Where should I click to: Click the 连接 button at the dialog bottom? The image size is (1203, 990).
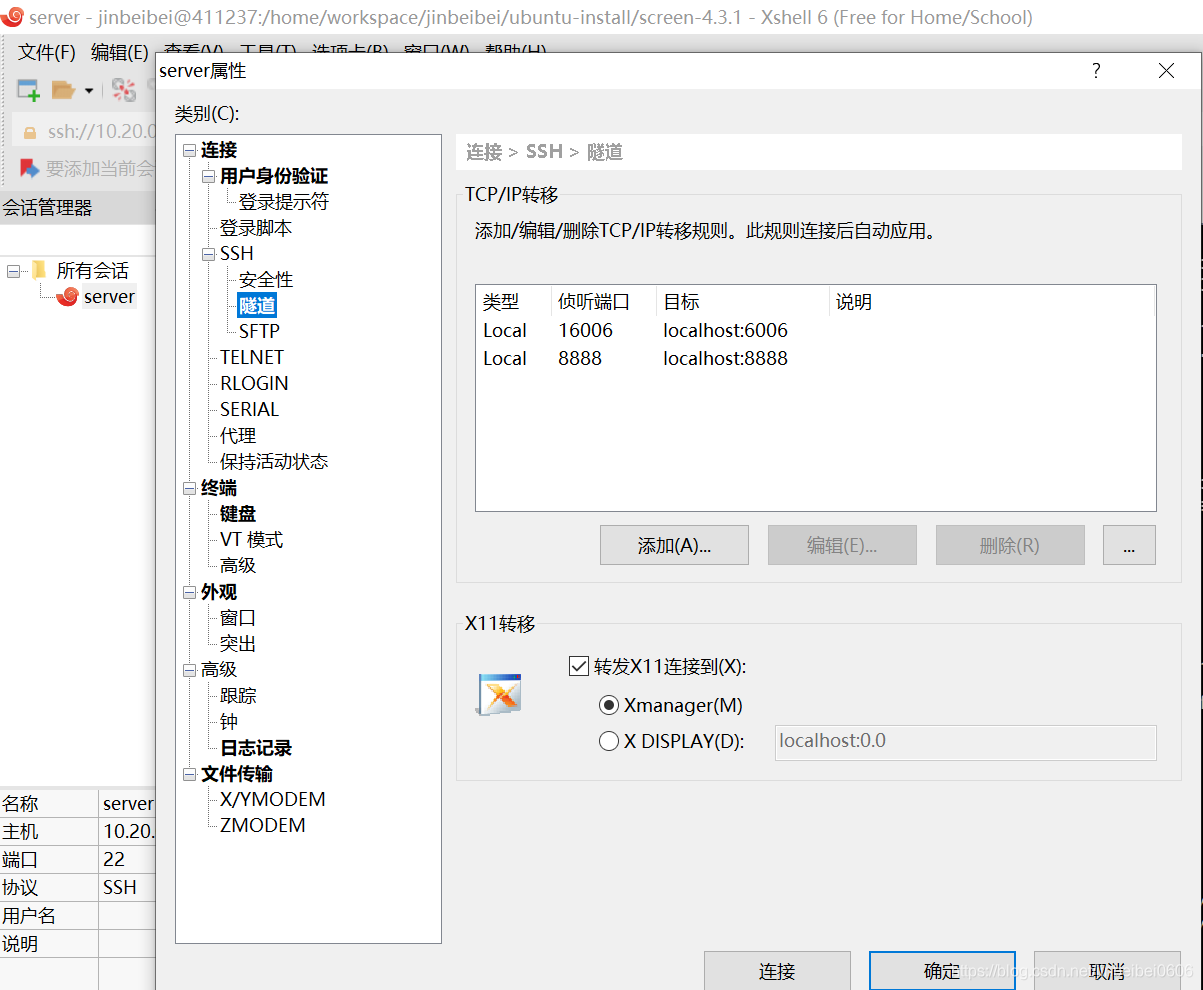click(777, 971)
